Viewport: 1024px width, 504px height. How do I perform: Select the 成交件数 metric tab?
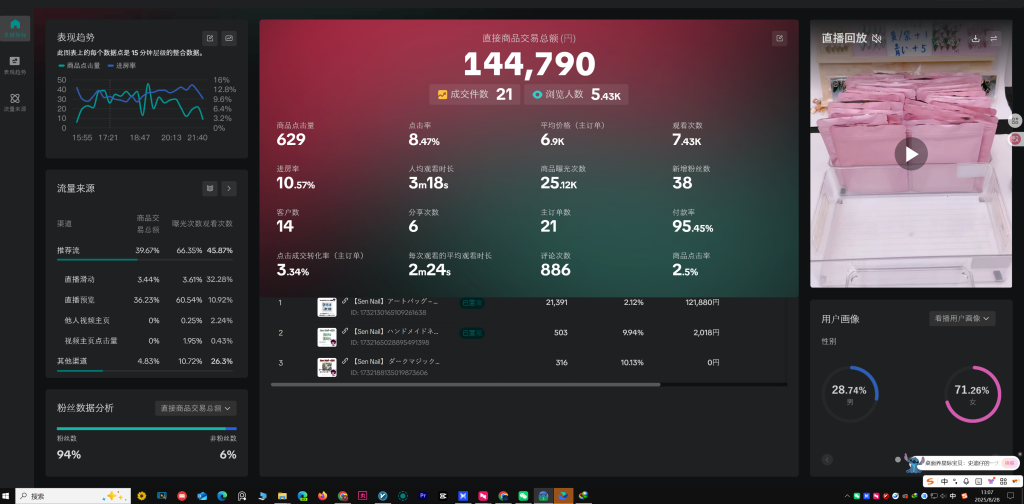click(x=474, y=95)
